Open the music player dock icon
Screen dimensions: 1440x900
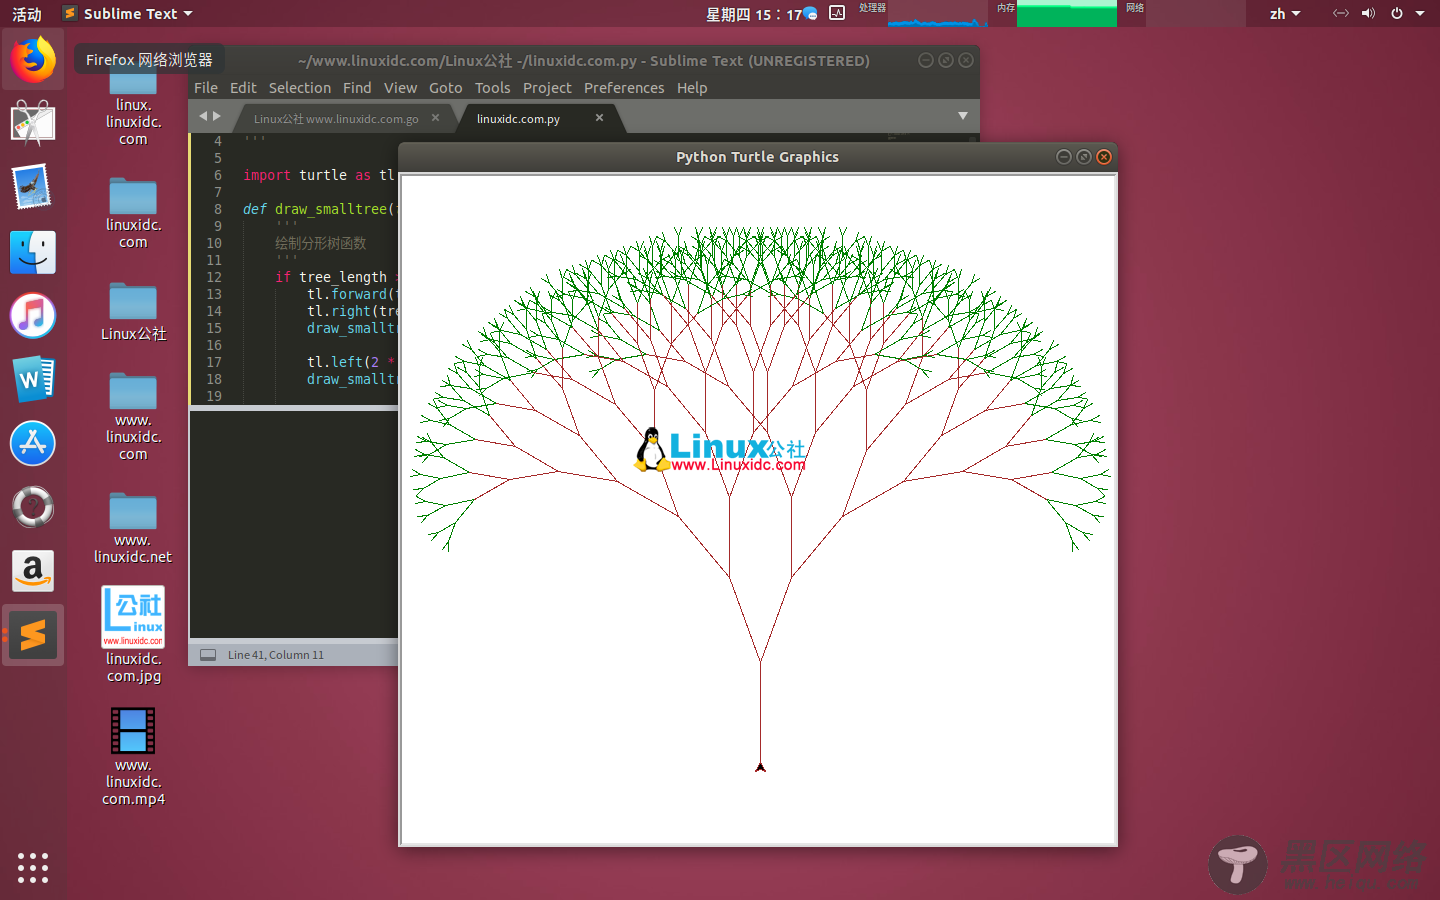[33, 316]
